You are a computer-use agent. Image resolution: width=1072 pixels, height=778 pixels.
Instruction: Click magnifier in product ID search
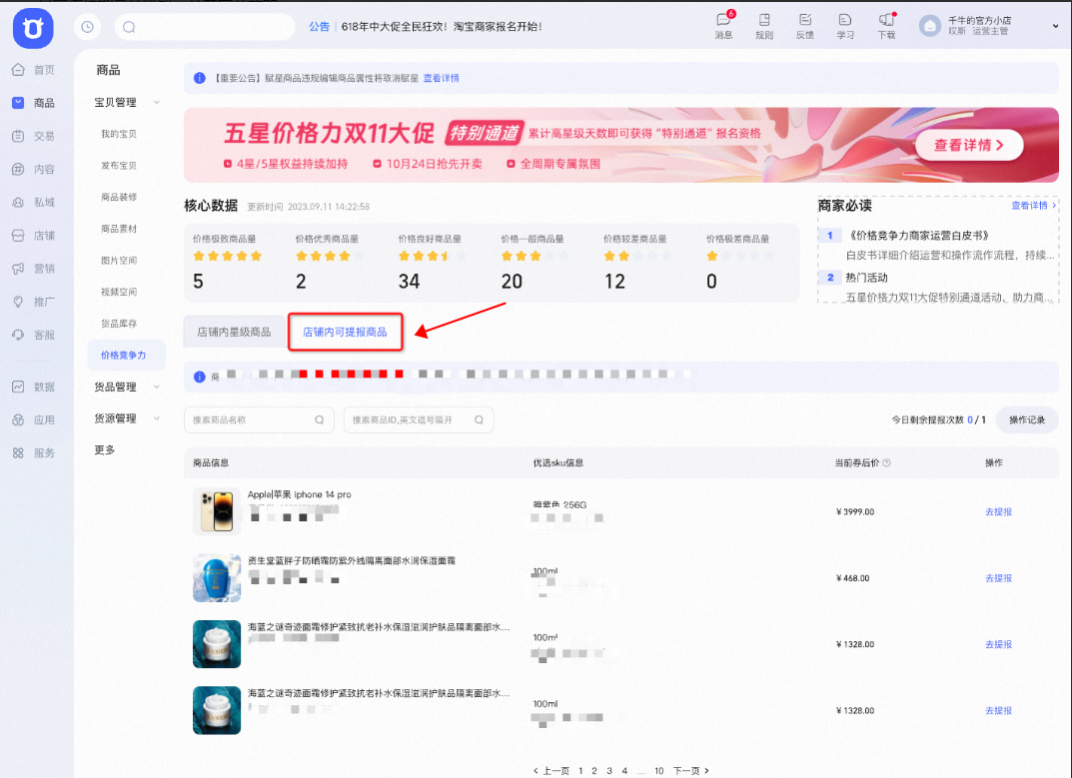pos(479,420)
